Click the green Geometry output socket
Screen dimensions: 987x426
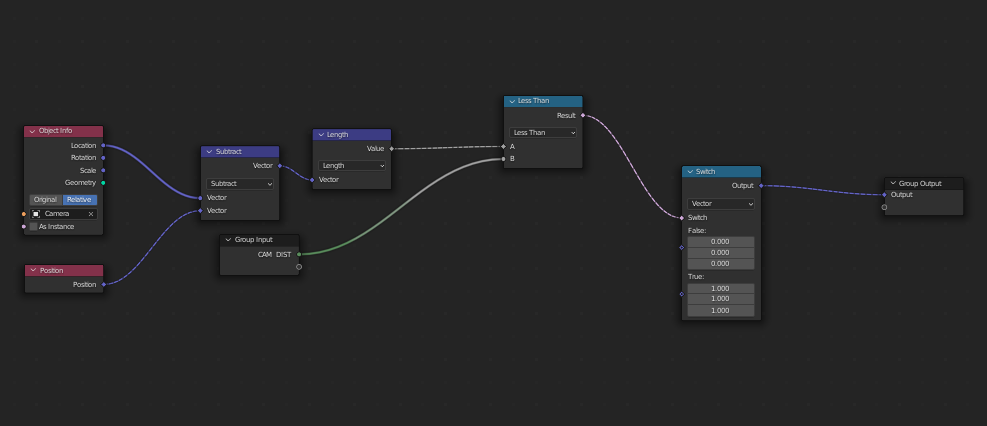pos(103,183)
